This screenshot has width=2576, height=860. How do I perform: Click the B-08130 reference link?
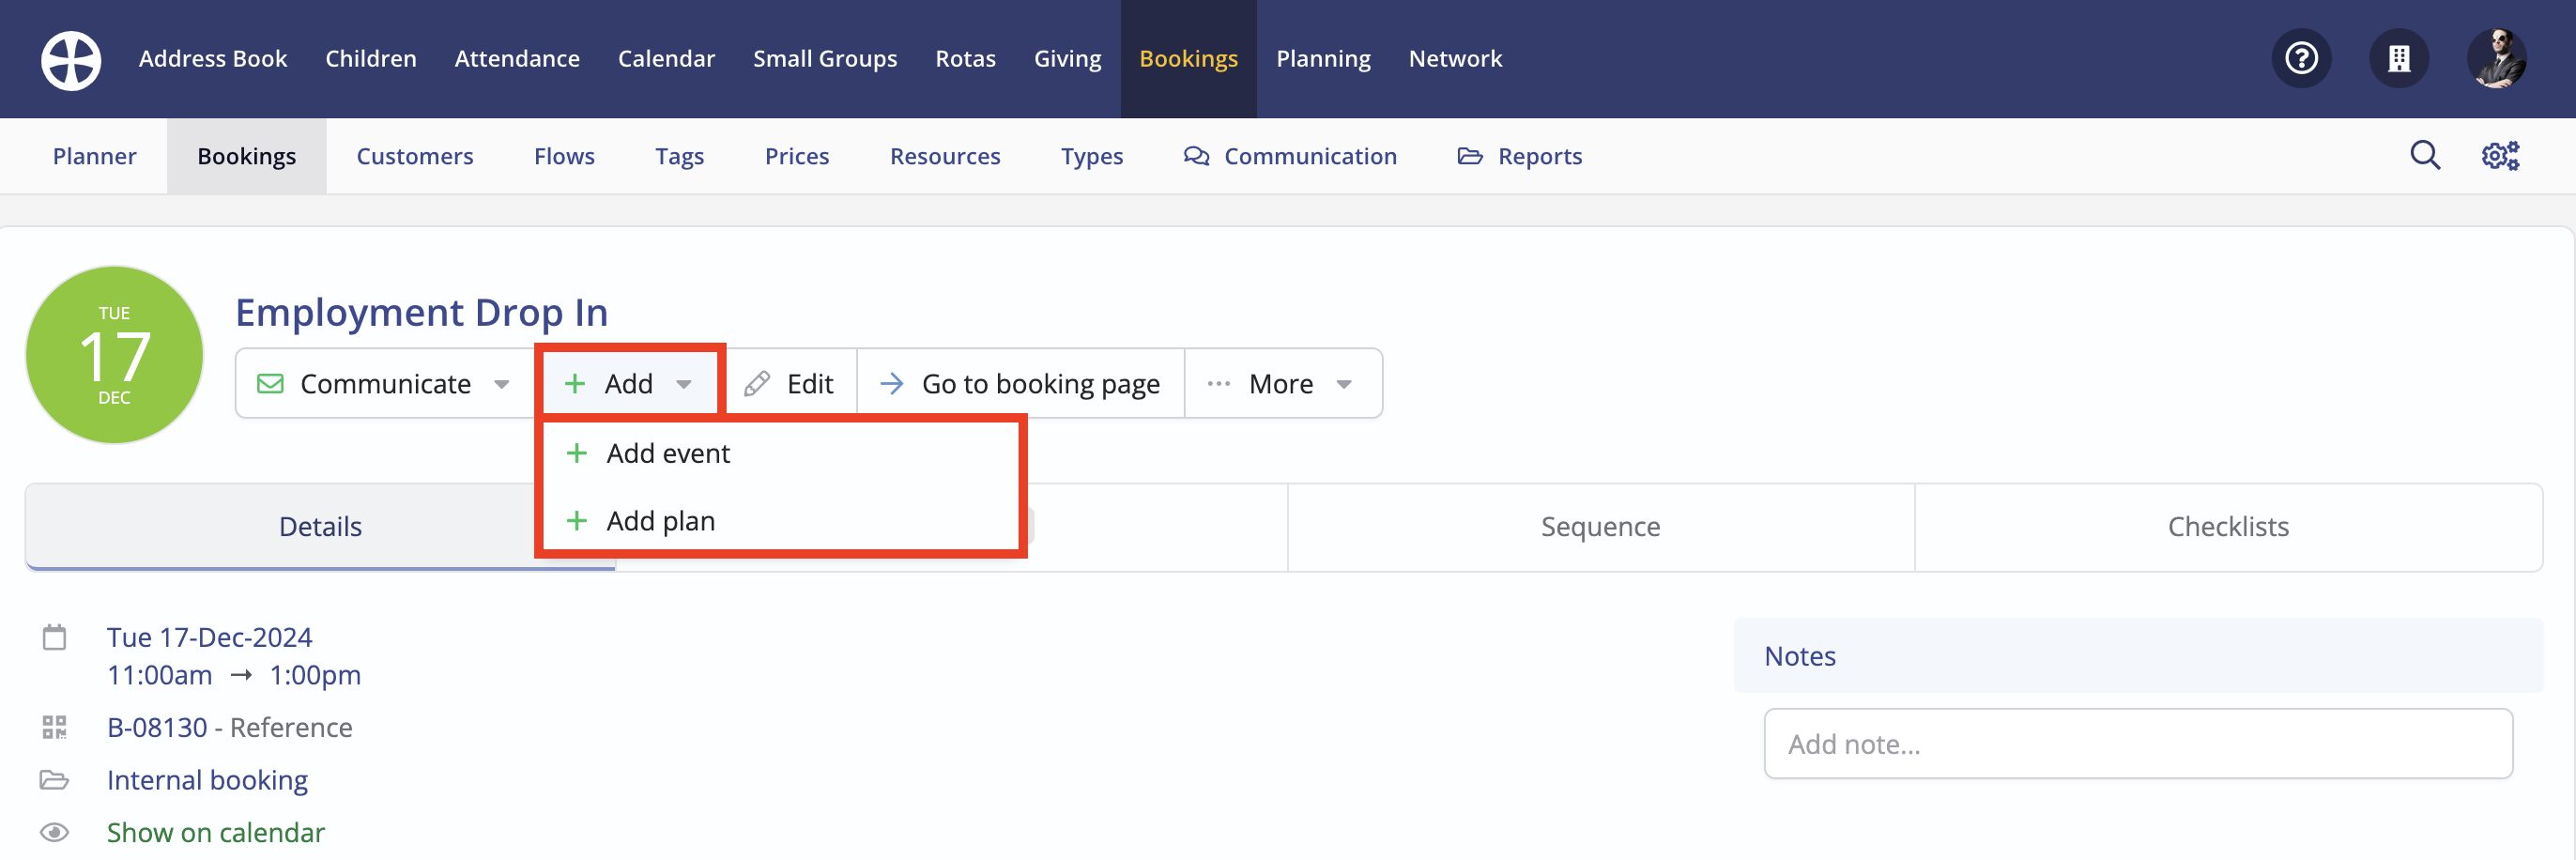pos(157,727)
